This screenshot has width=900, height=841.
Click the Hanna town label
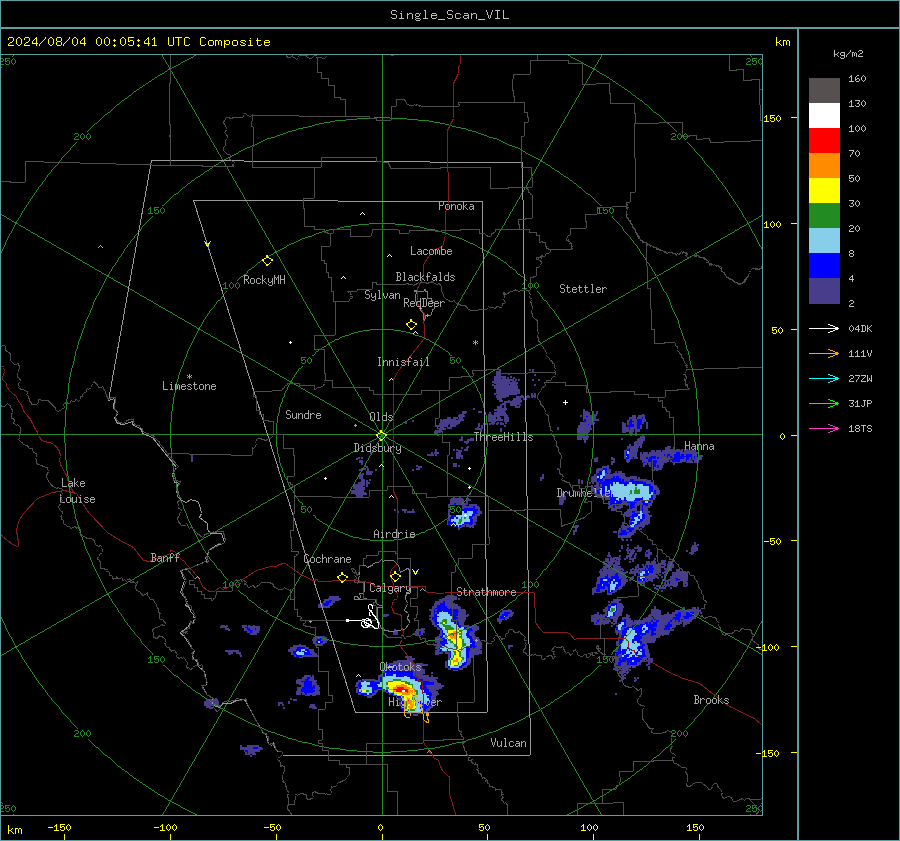[699, 446]
